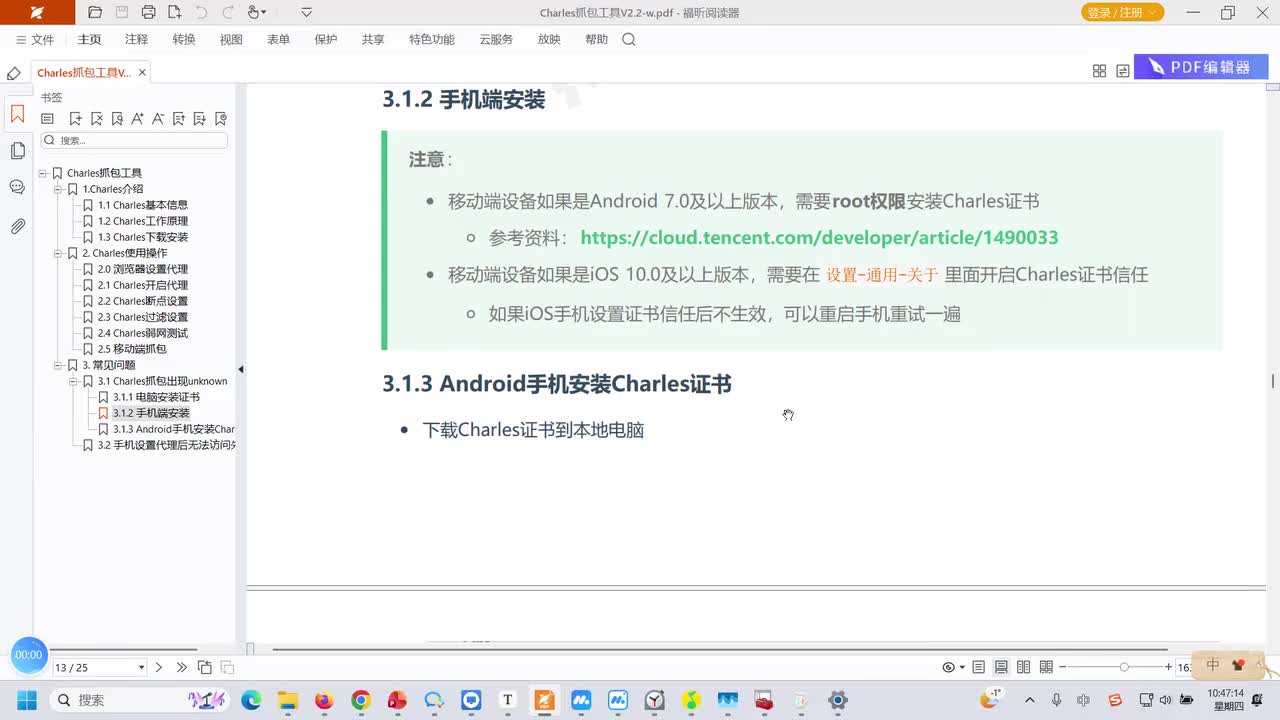This screenshot has height=720, width=1280.
Task: Select bookmark 2.5 移动端抓包
Action: pyautogui.click(x=132, y=349)
